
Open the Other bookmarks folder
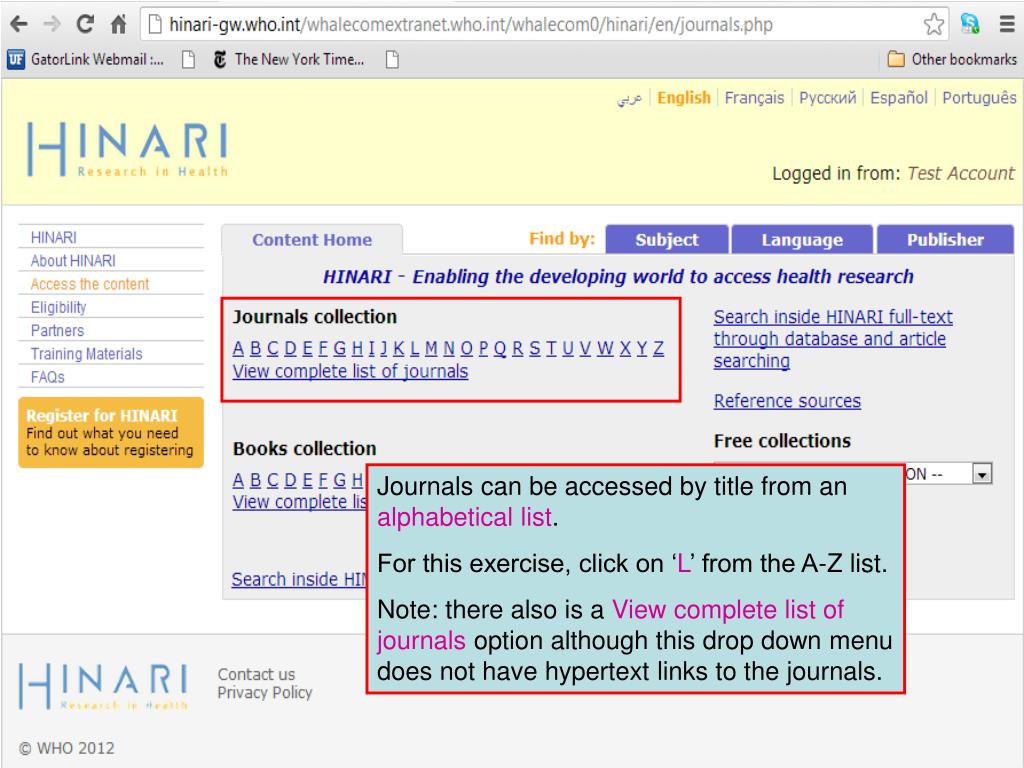(952, 59)
